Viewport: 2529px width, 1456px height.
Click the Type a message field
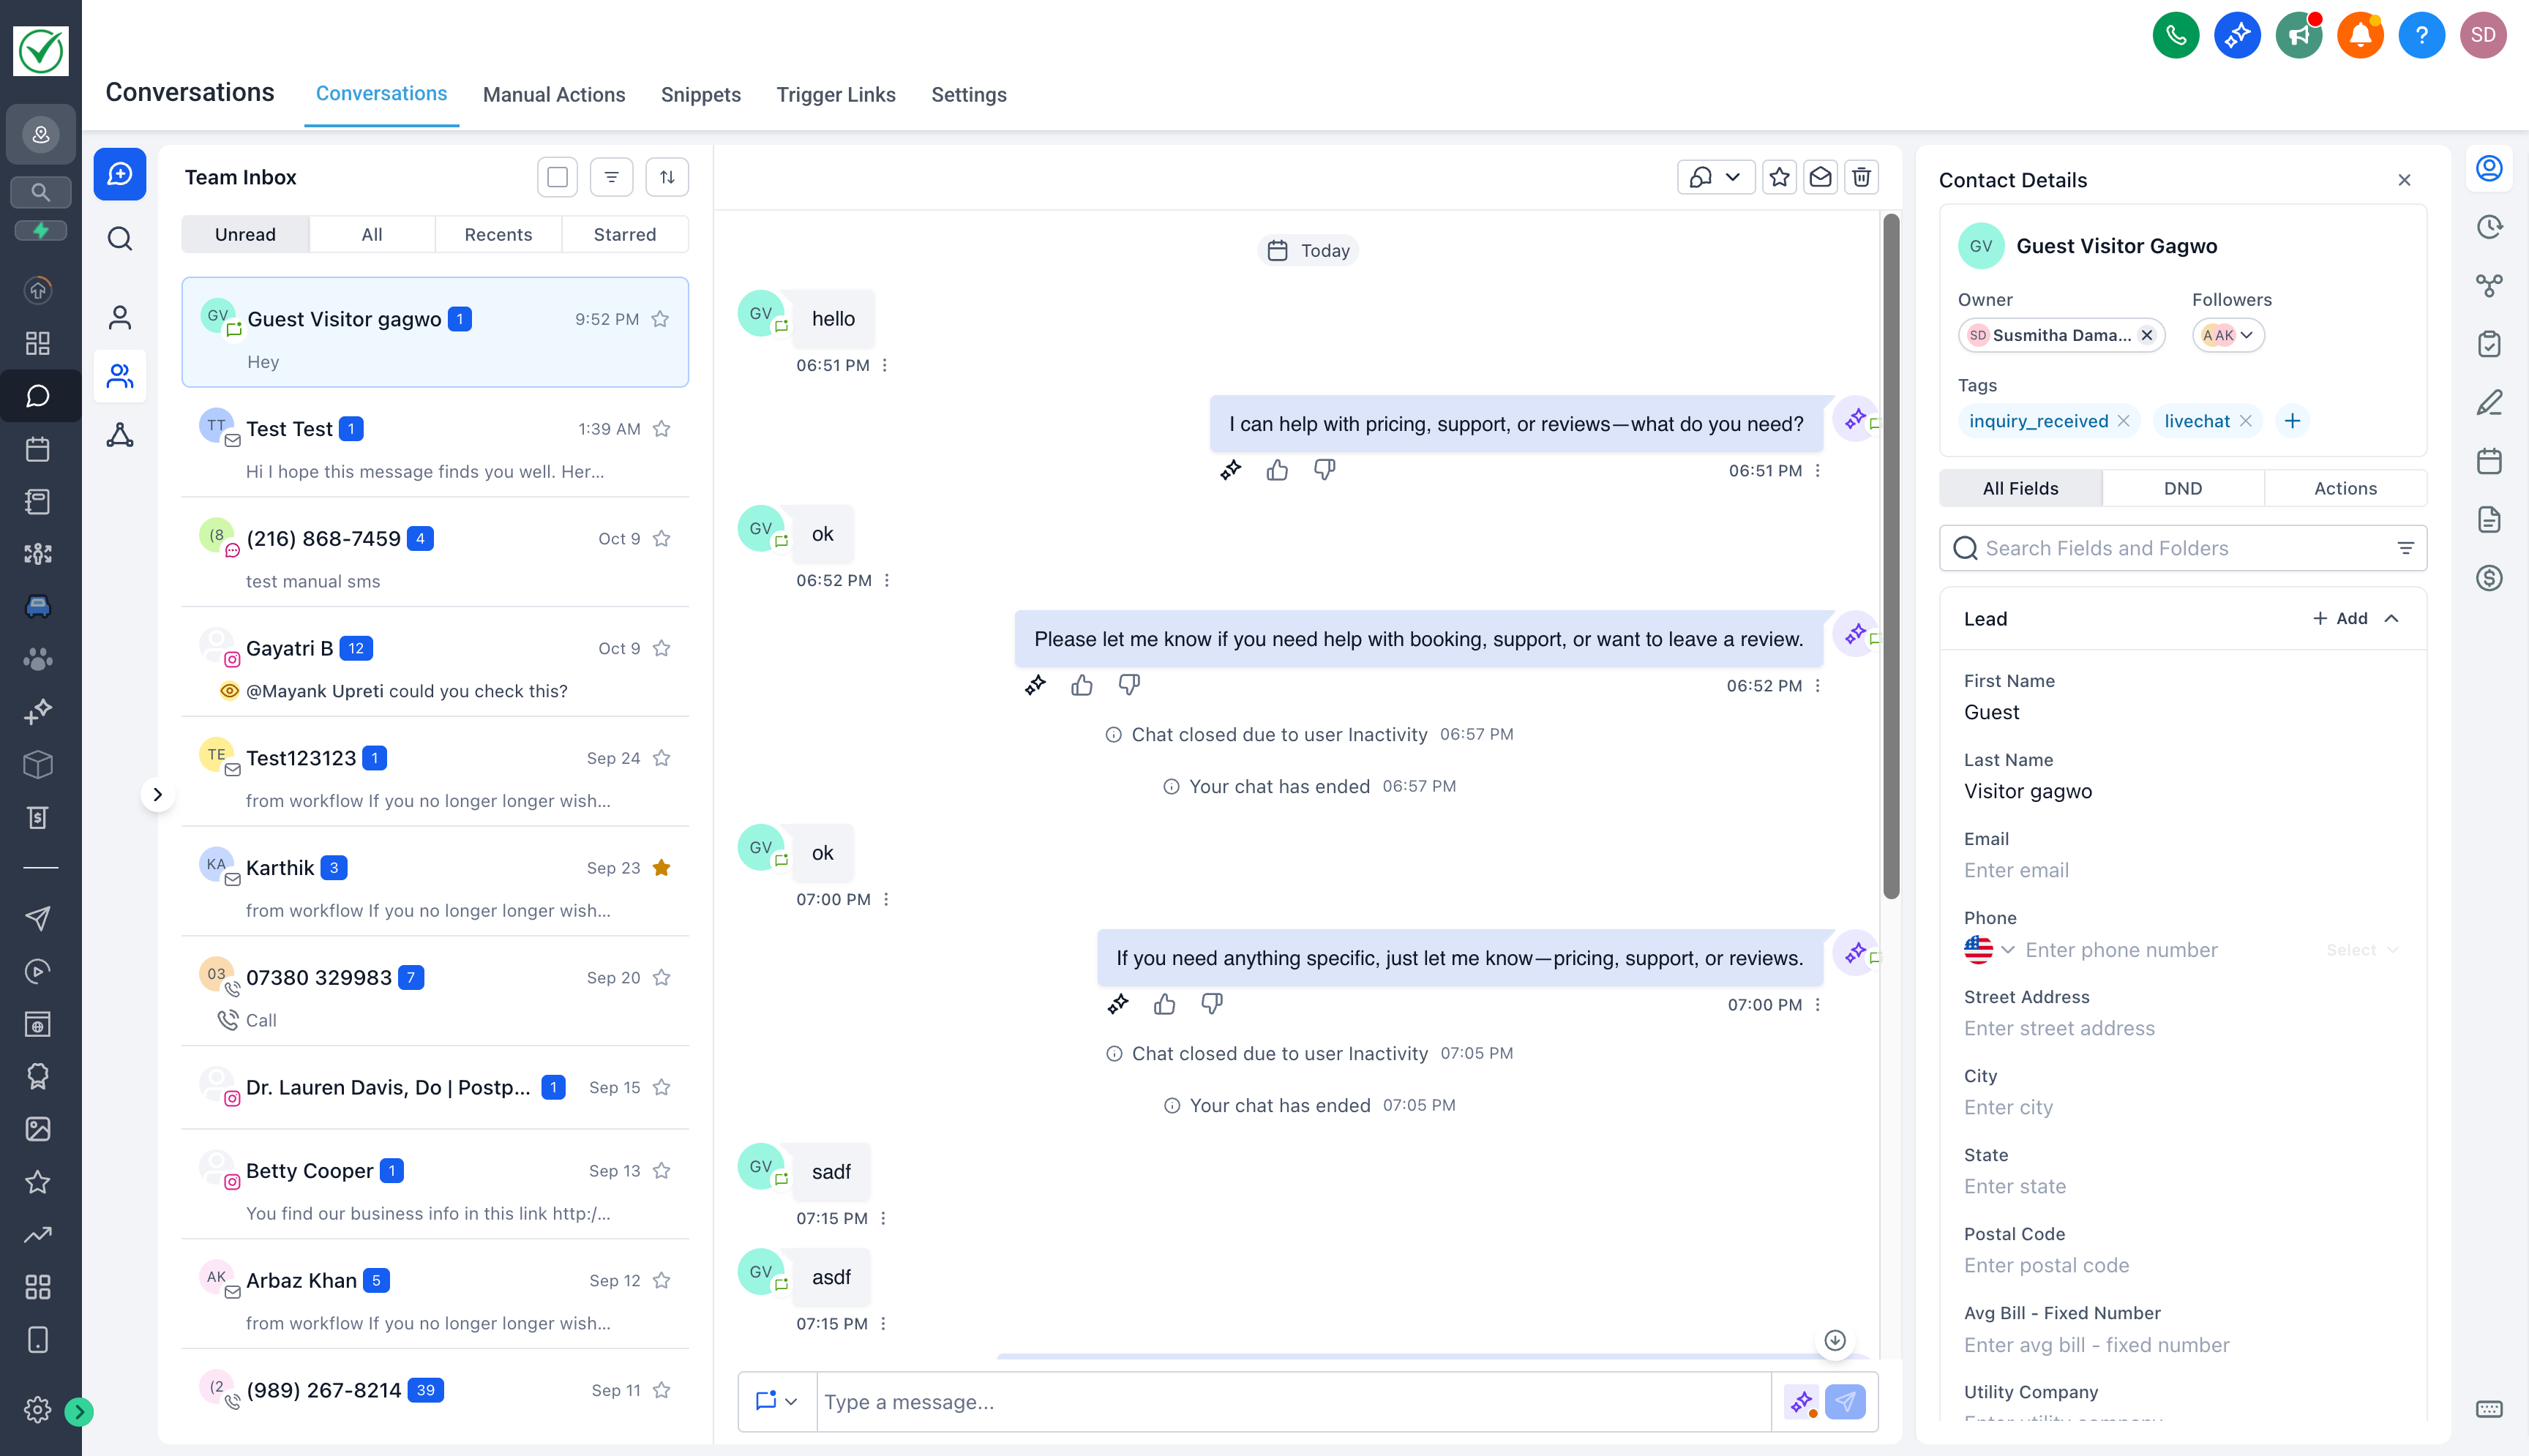click(x=1293, y=1402)
